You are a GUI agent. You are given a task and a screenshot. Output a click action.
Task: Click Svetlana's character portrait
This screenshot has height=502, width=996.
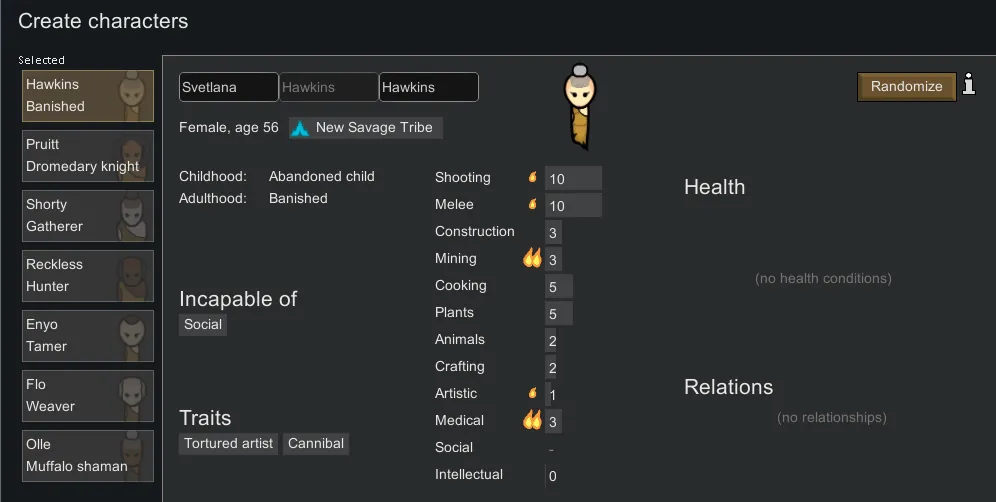pos(580,103)
